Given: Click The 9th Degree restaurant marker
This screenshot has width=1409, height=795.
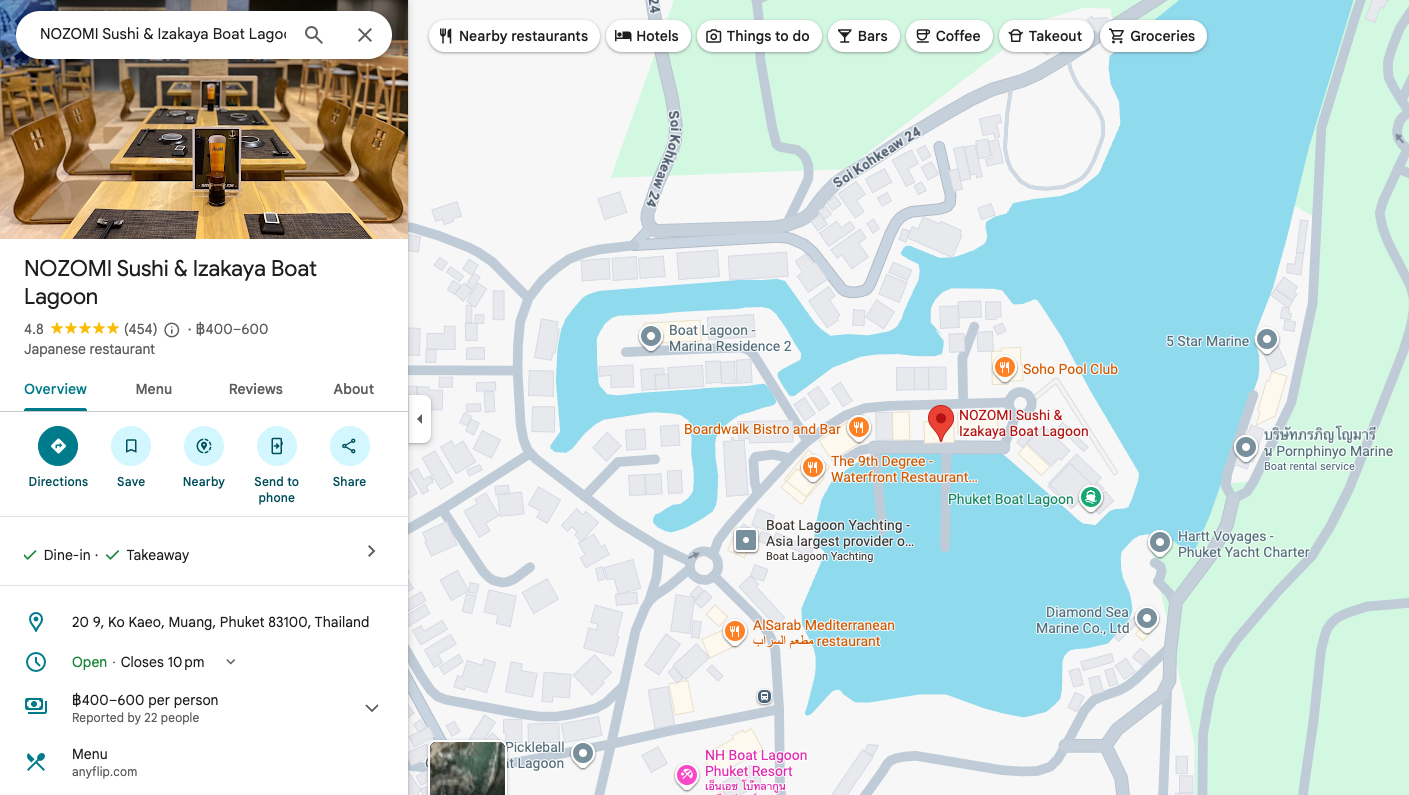Looking at the screenshot, I should (x=813, y=467).
